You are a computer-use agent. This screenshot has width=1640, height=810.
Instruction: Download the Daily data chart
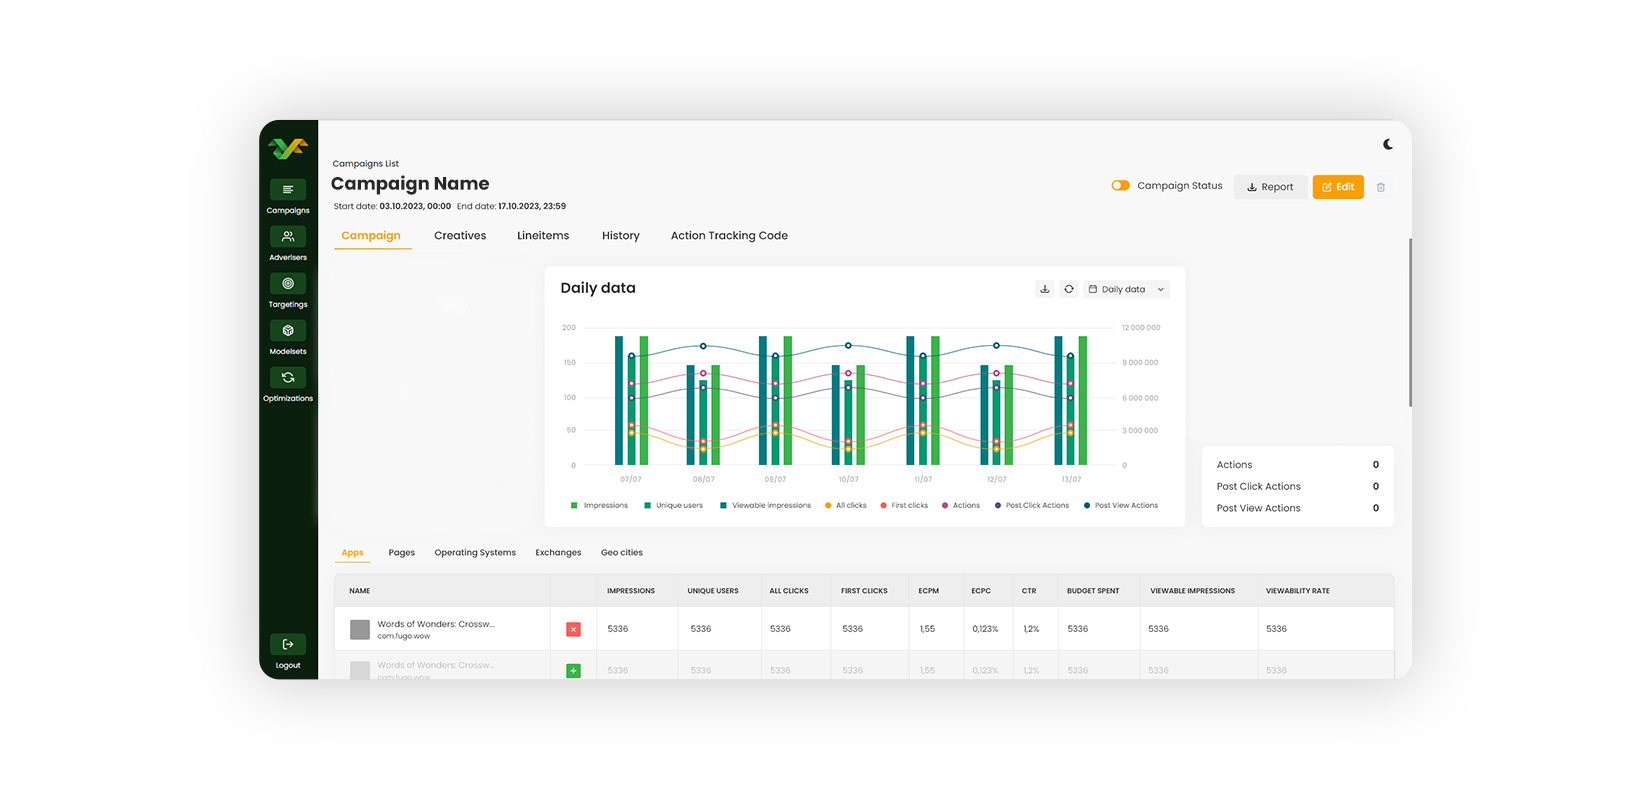(x=1045, y=289)
